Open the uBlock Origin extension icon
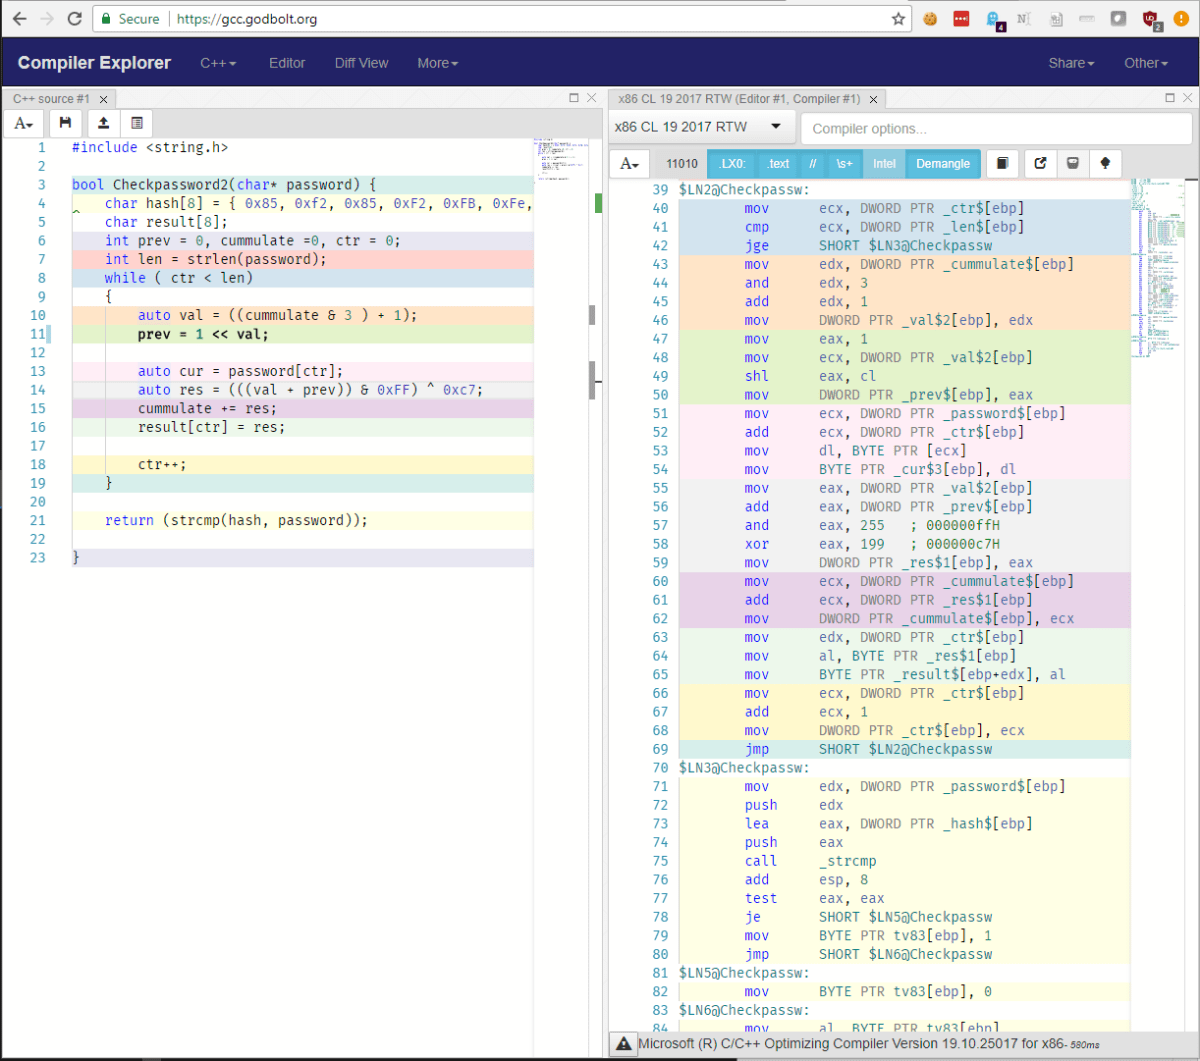 1150,19
